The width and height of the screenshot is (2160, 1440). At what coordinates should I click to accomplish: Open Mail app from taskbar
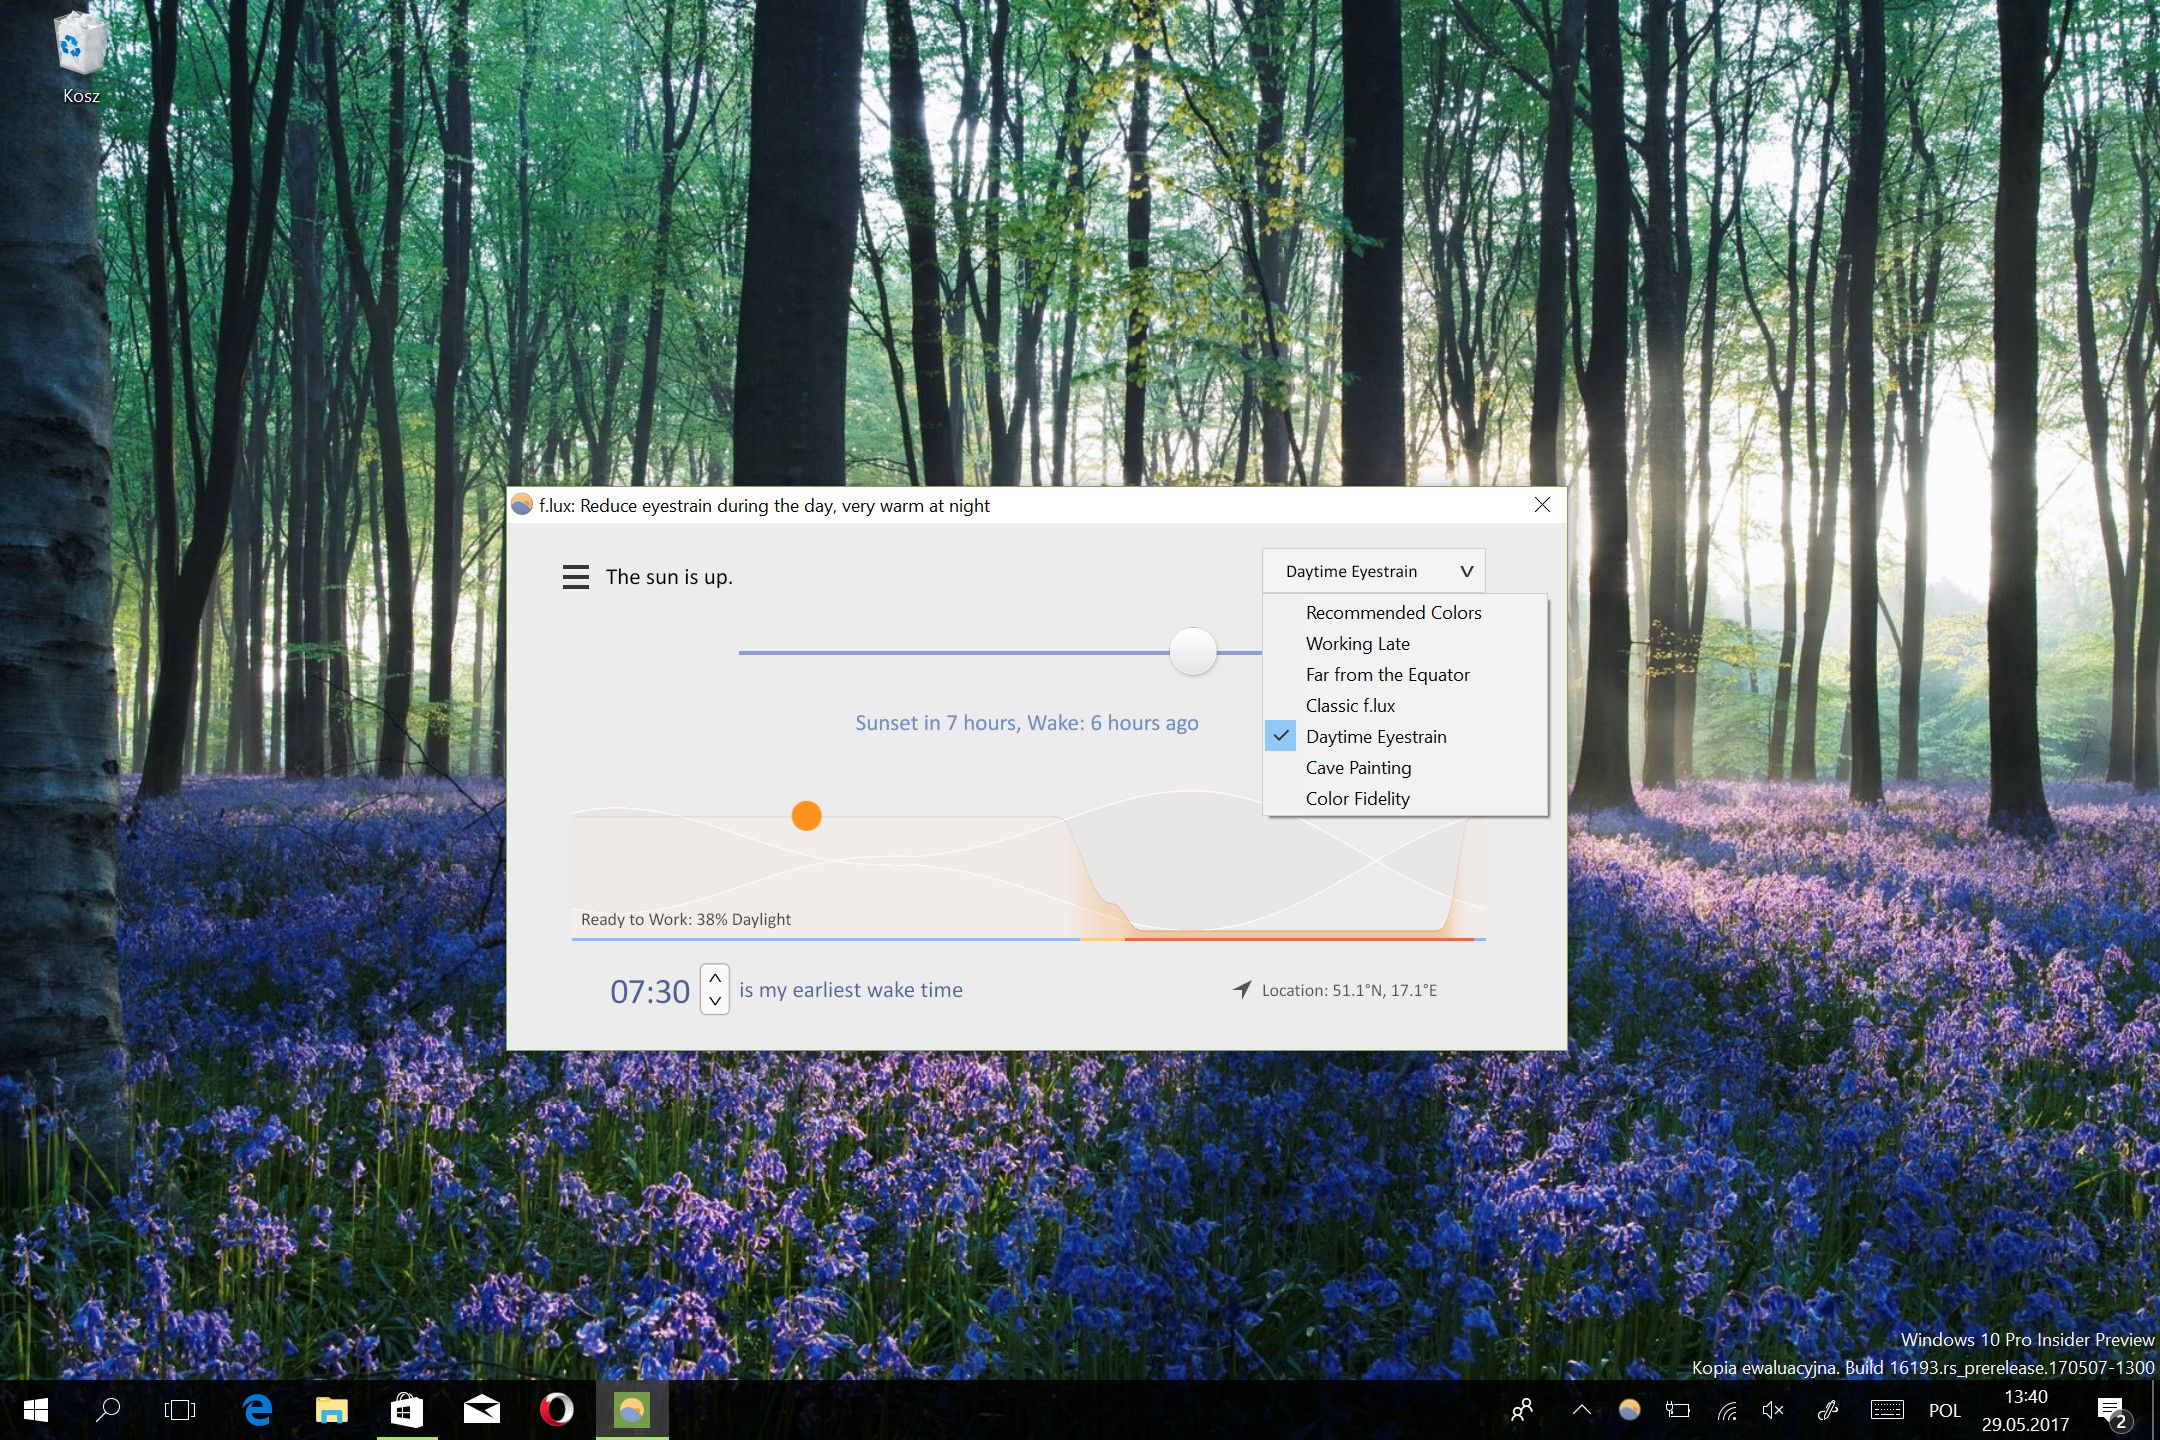click(481, 1410)
